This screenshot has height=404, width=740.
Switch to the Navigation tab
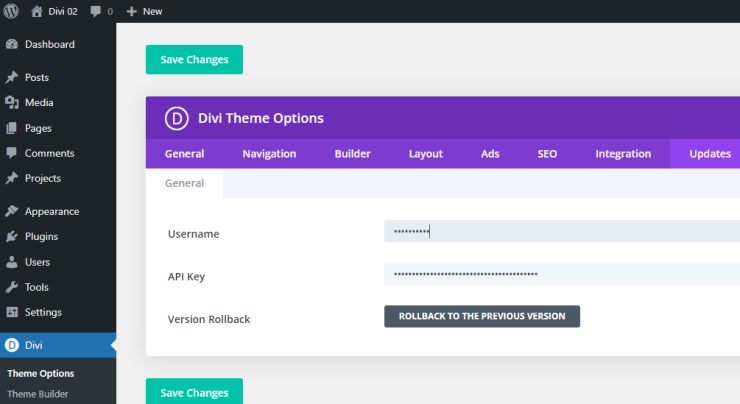pos(269,153)
